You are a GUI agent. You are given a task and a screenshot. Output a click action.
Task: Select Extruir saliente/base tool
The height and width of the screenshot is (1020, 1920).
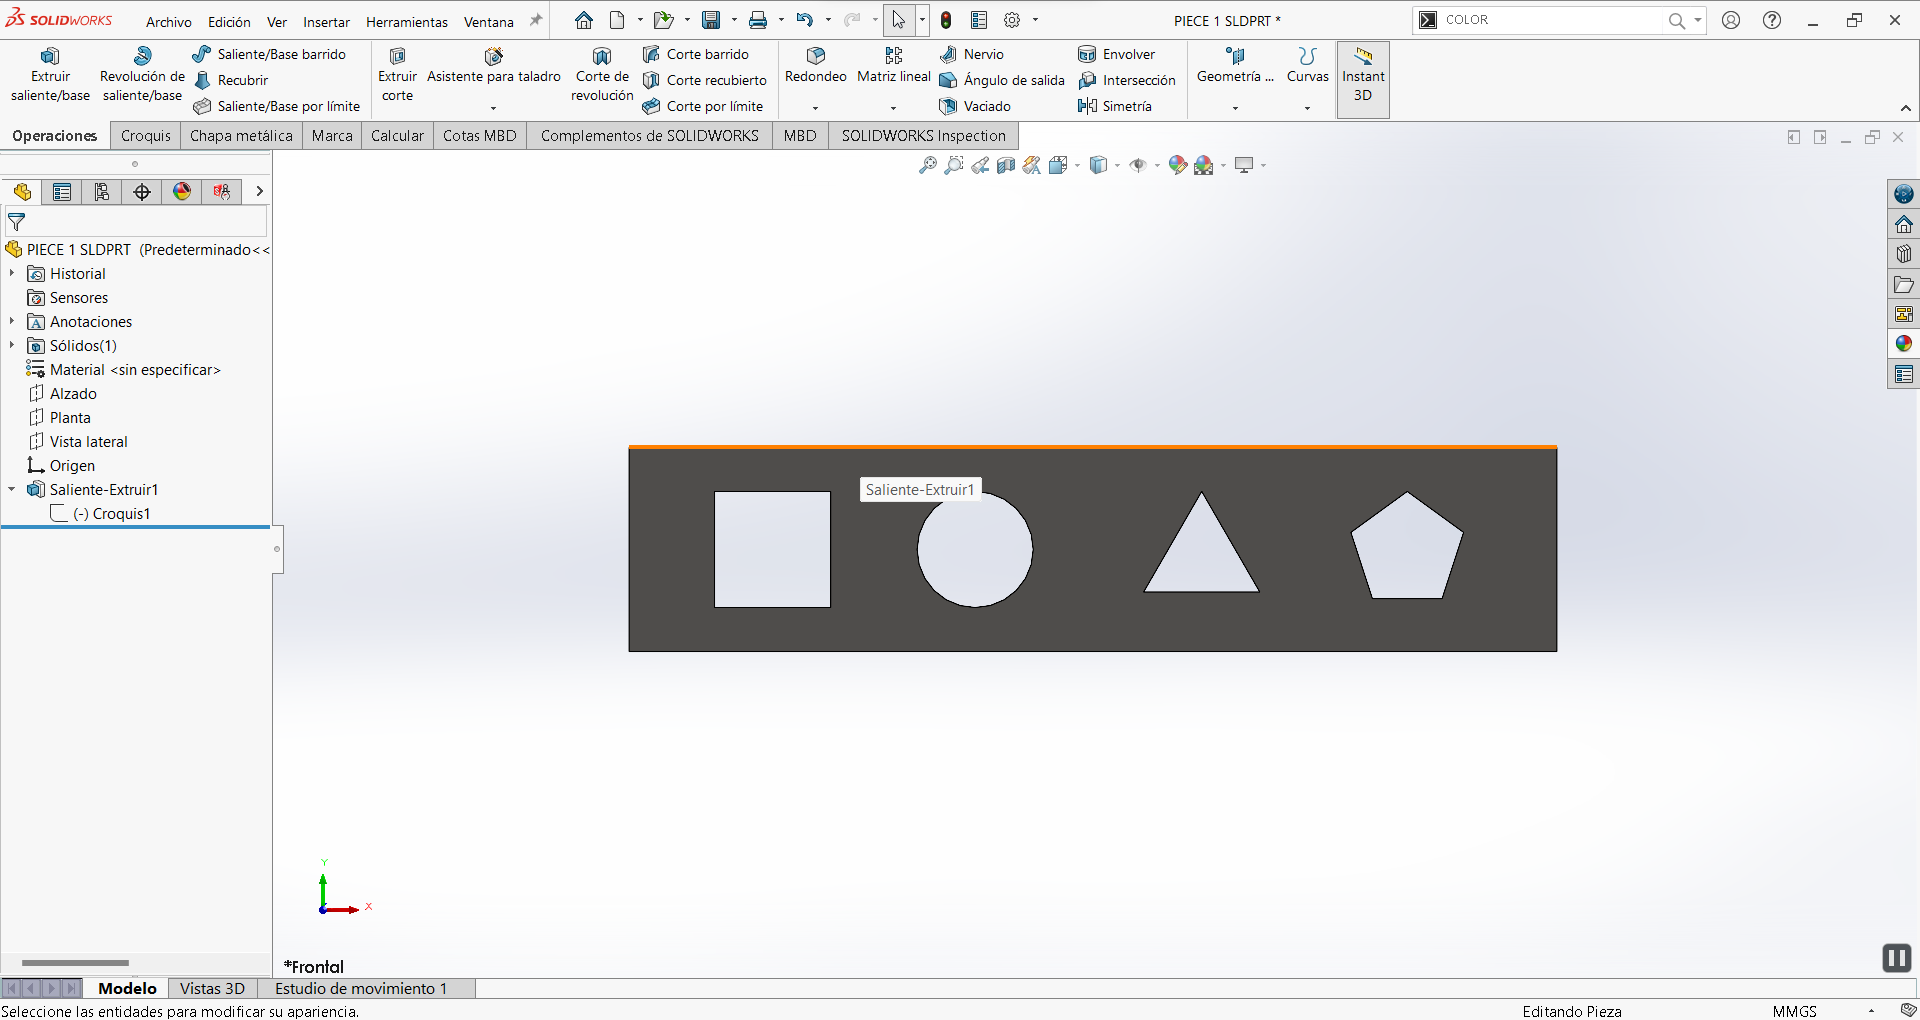point(50,75)
